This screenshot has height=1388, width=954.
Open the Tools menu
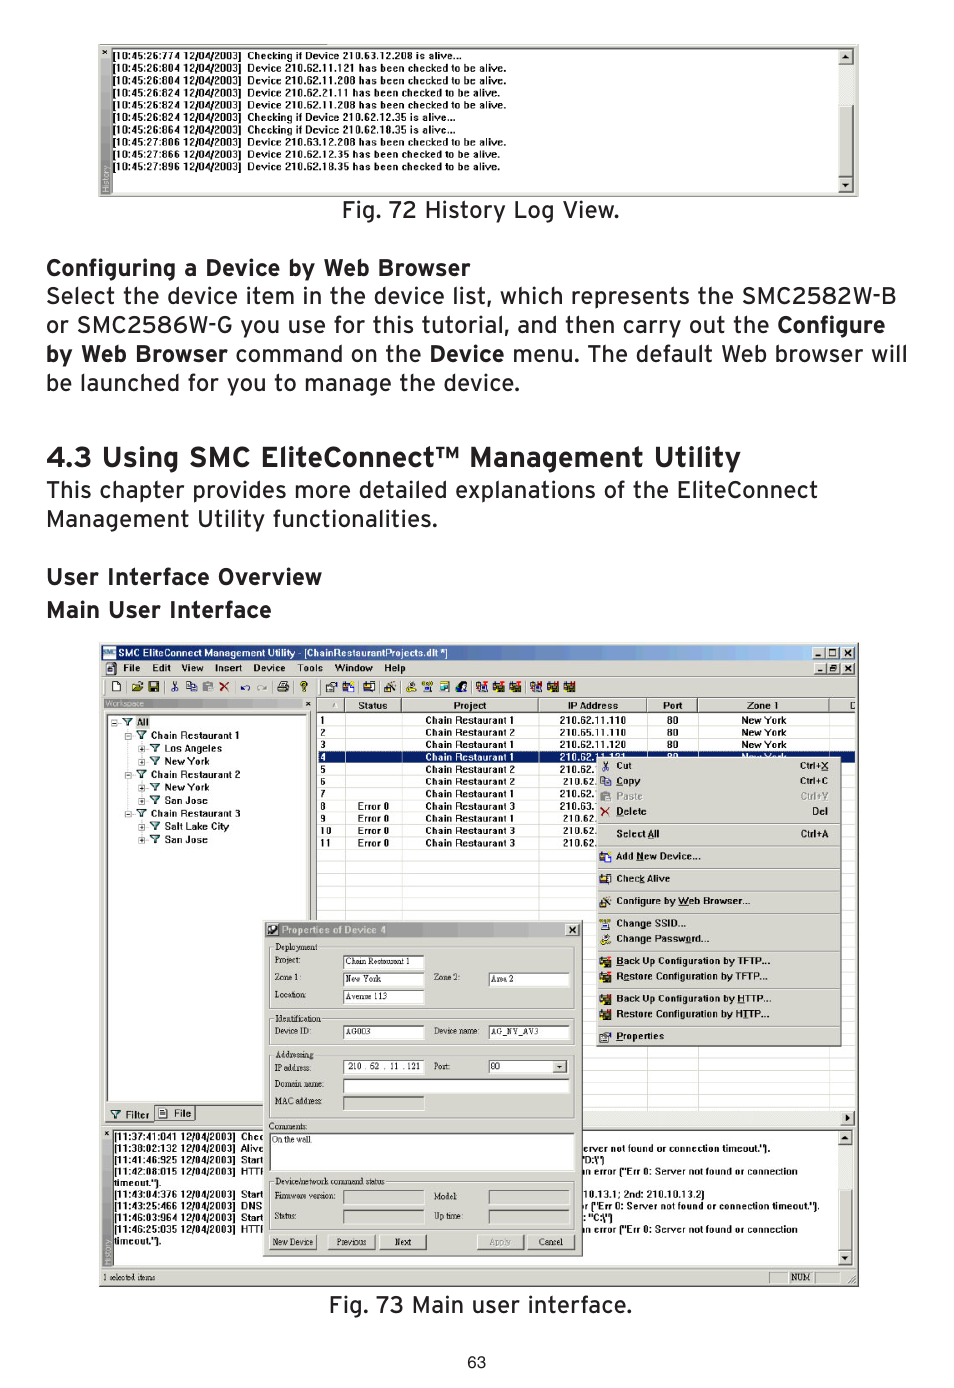(310, 668)
